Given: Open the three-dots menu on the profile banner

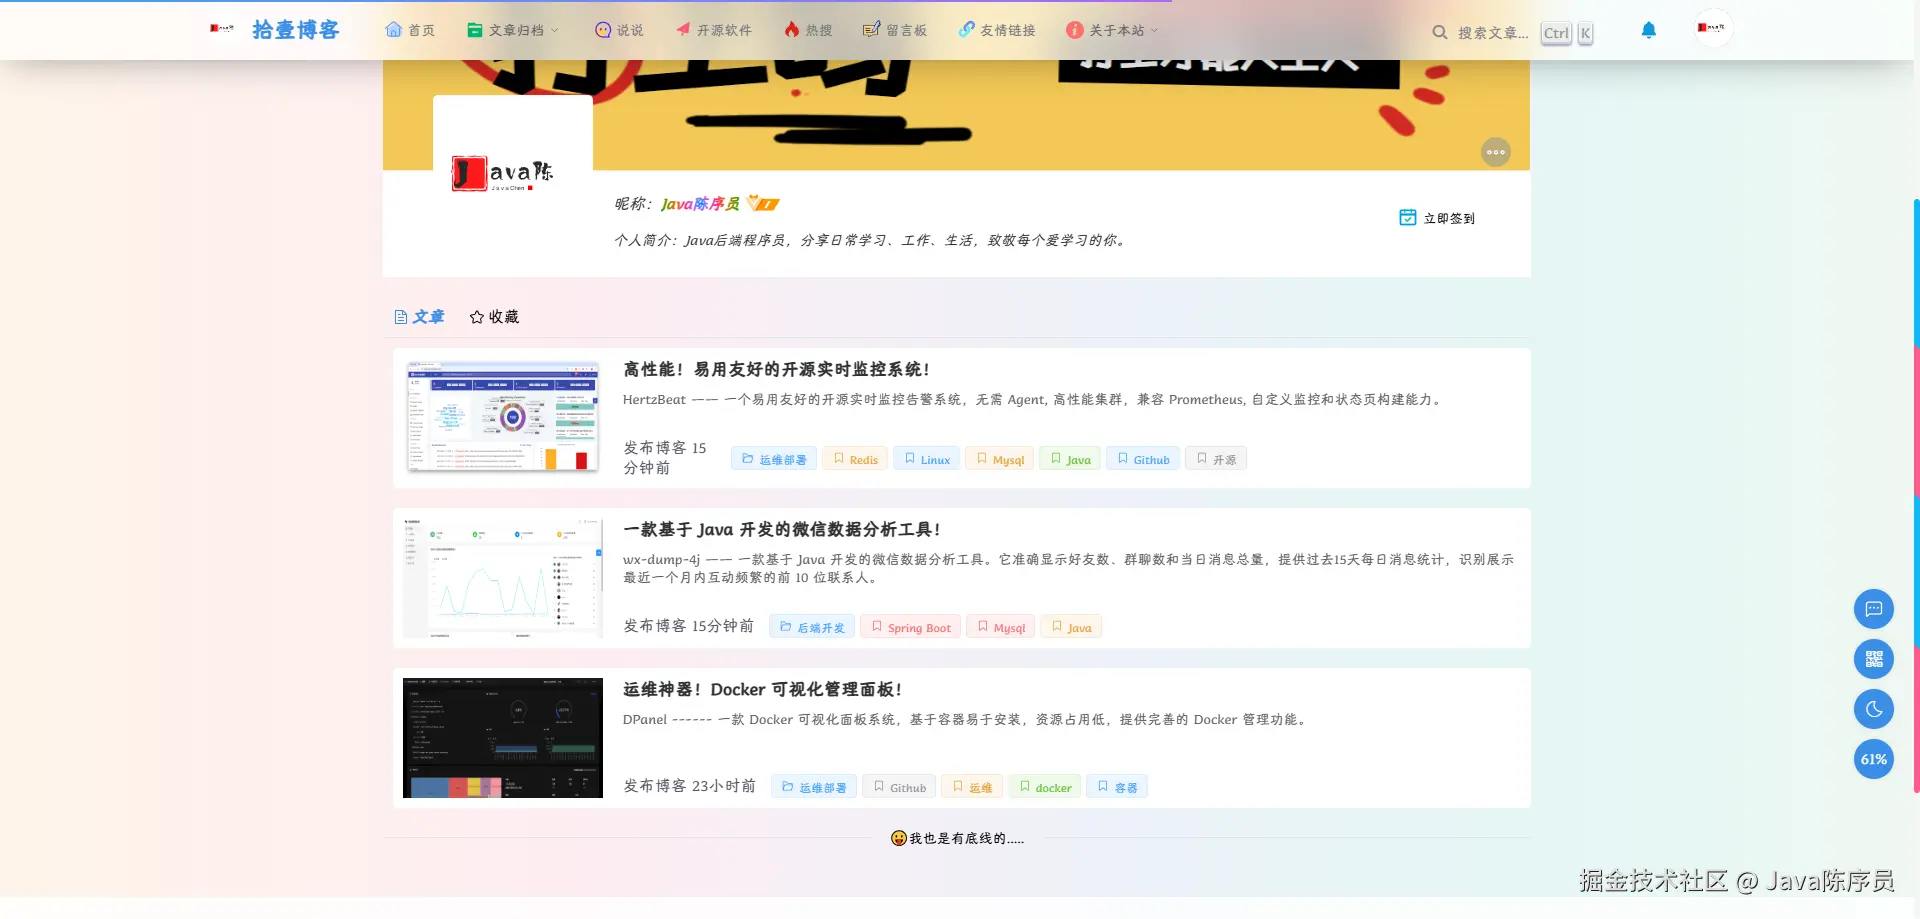Looking at the screenshot, I should [x=1496, y=152].
